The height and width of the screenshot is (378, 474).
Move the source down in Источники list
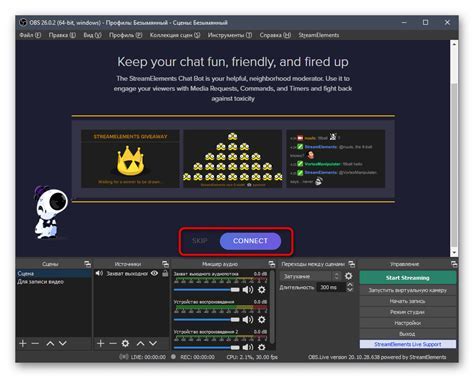coord(153,343)
